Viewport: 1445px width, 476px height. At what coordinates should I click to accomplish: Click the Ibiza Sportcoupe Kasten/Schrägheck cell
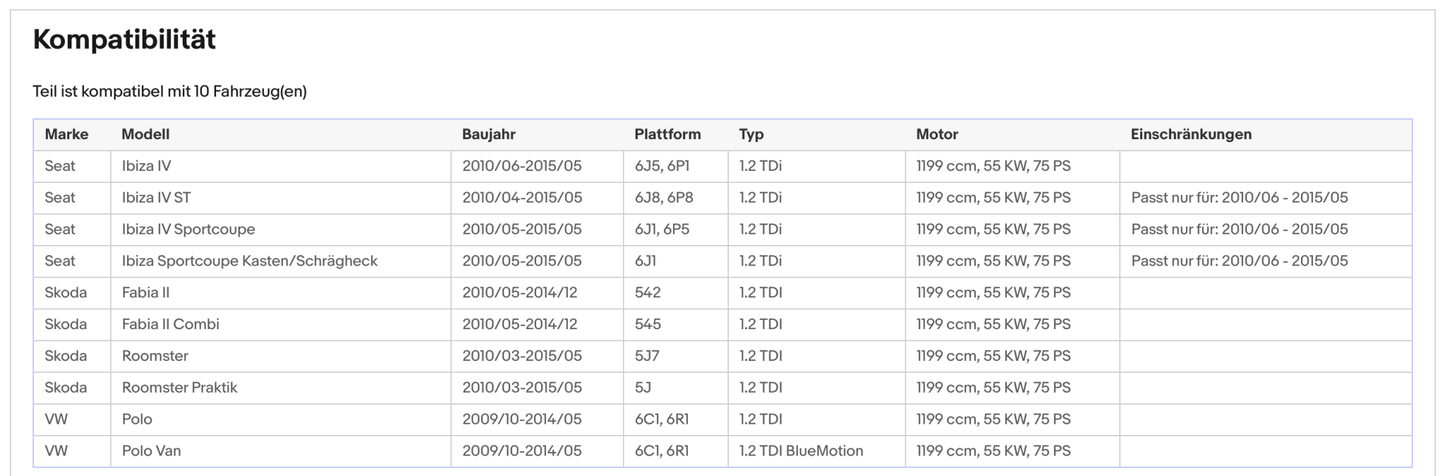(249, 261)
